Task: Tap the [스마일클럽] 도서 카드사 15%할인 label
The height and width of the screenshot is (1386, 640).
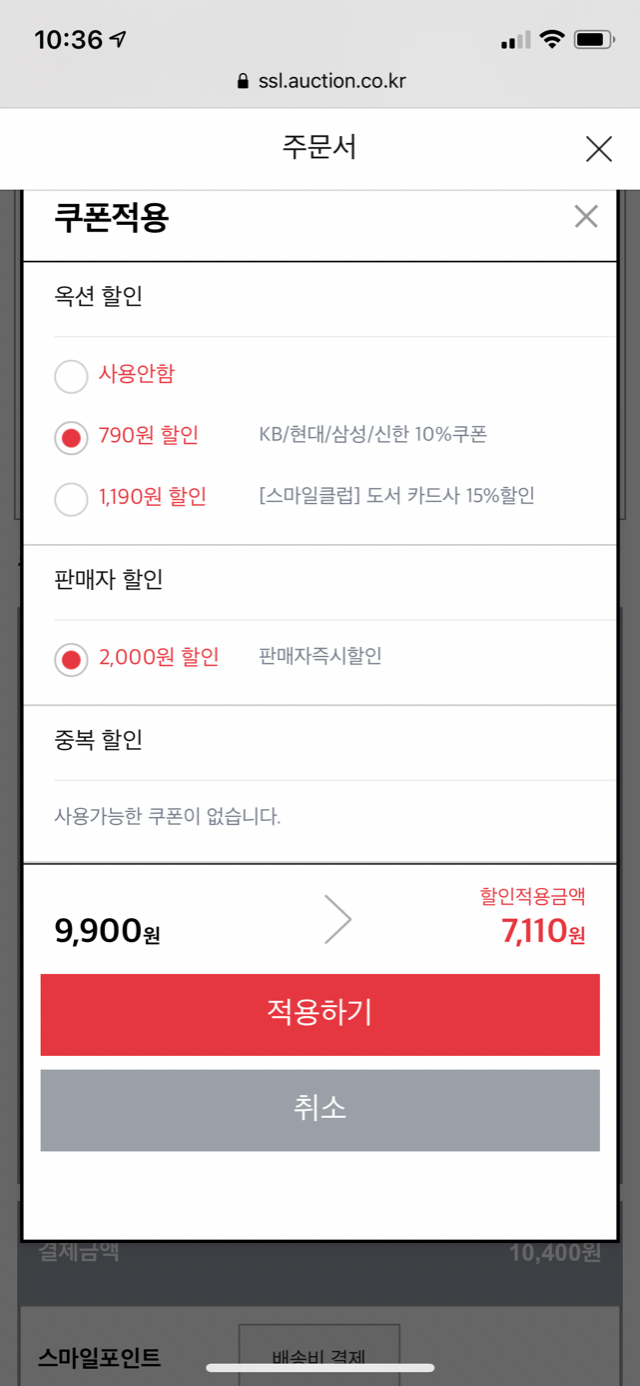Action: point(396,496)
